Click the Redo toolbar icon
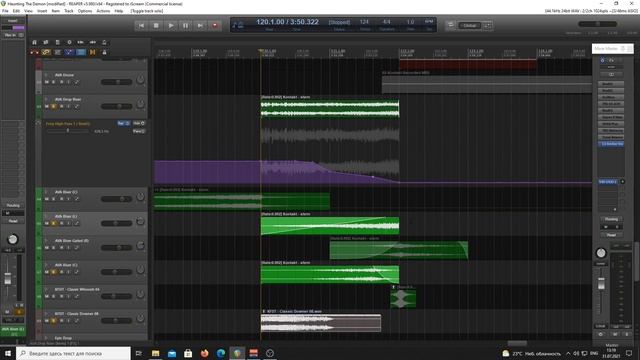The image size is (640, 360). pos(93,42)
